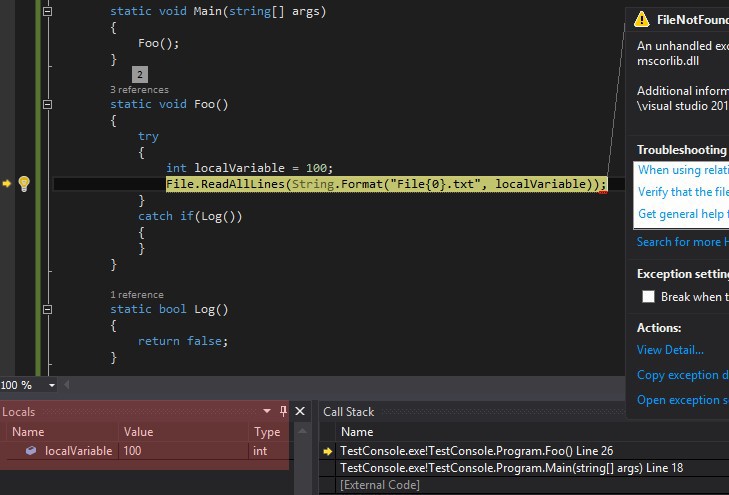Image resolution: width=729 pixels, height=495 pixels.
Task: Click the 'catch if(Log())' line
Action: [x=190, y=216]
